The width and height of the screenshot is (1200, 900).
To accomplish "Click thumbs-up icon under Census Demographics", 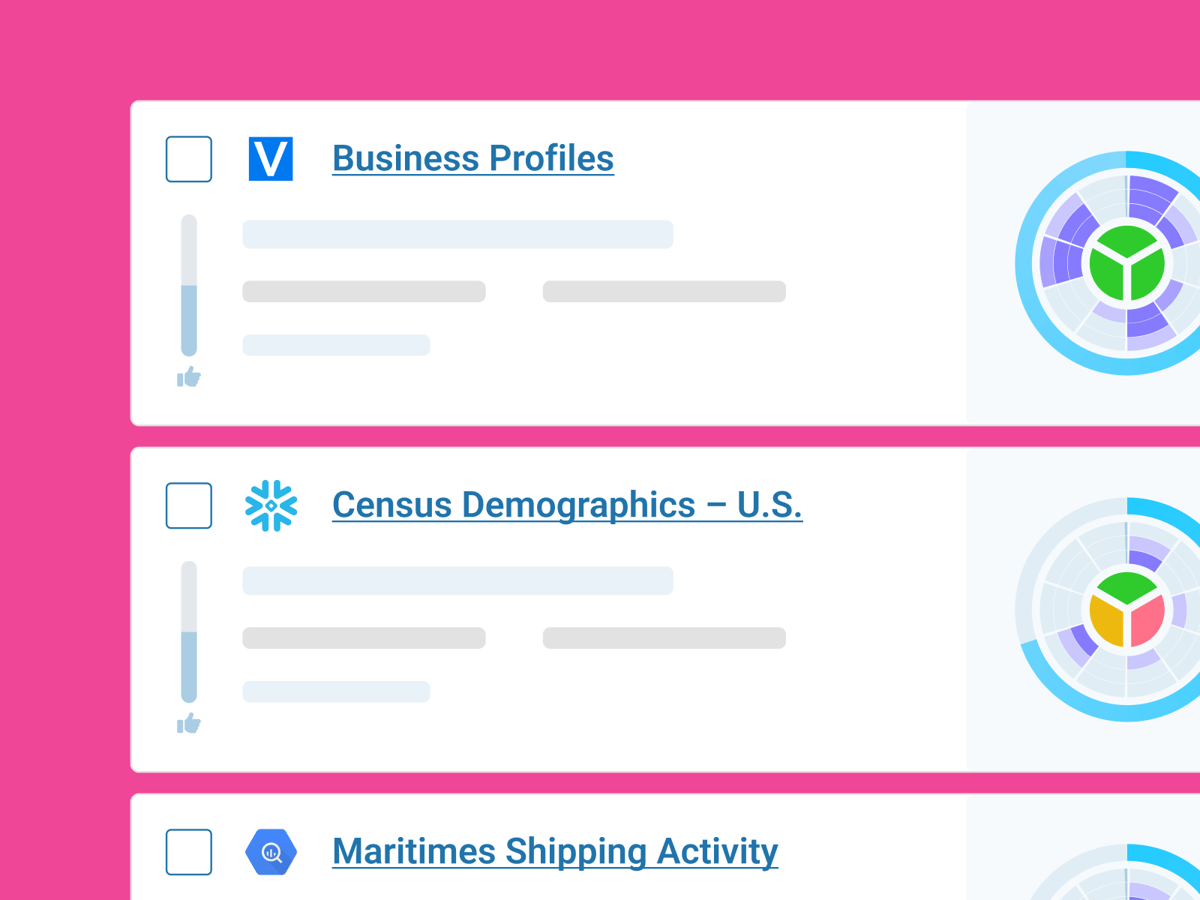I will 189,724.
